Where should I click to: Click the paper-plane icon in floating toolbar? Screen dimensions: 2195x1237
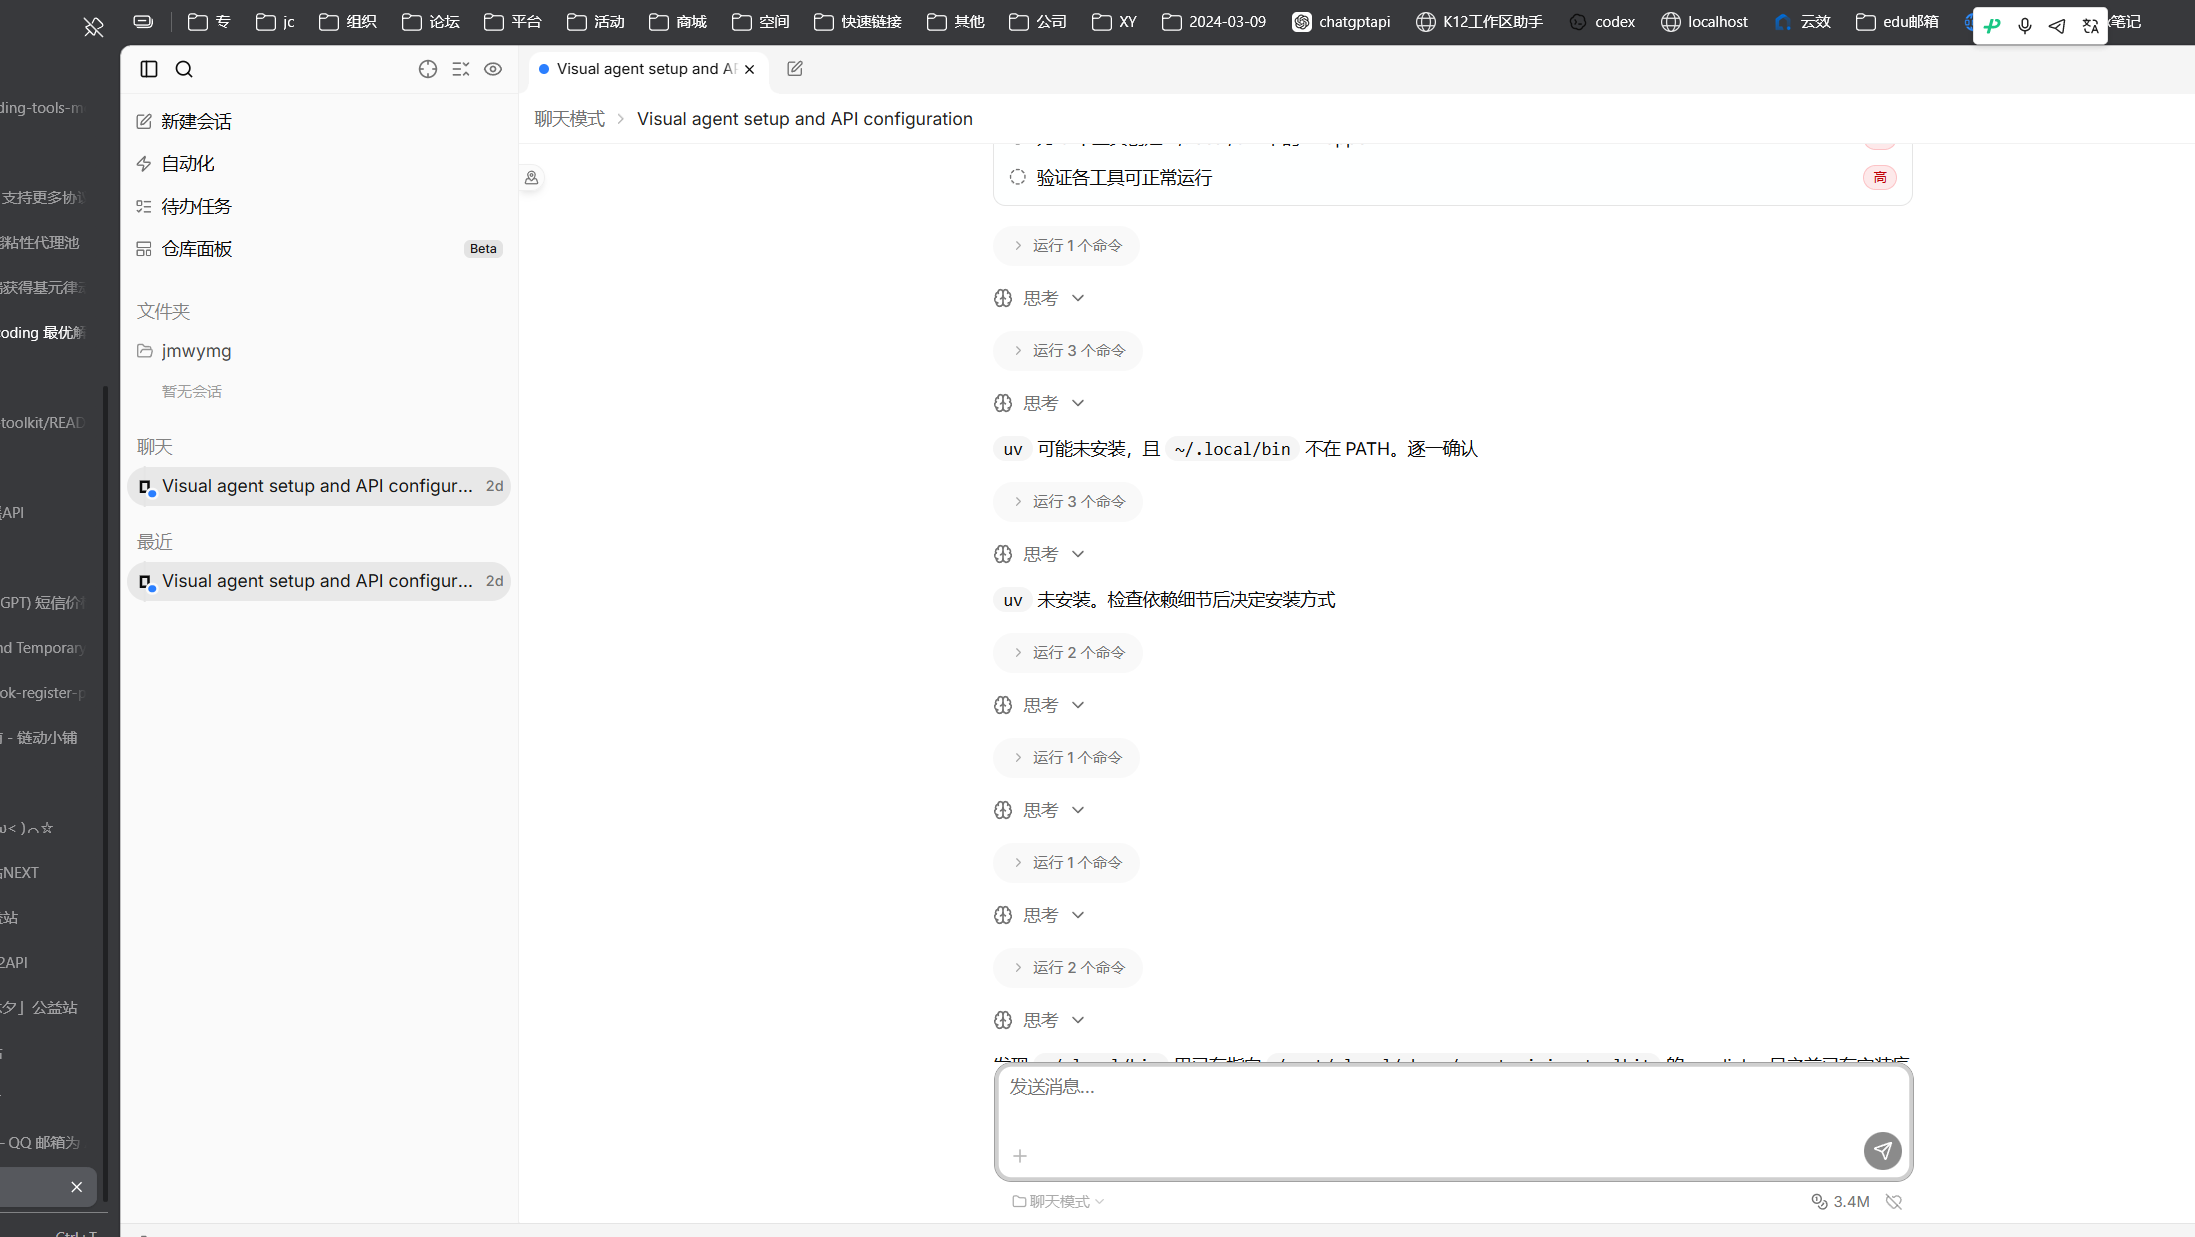2057,26
